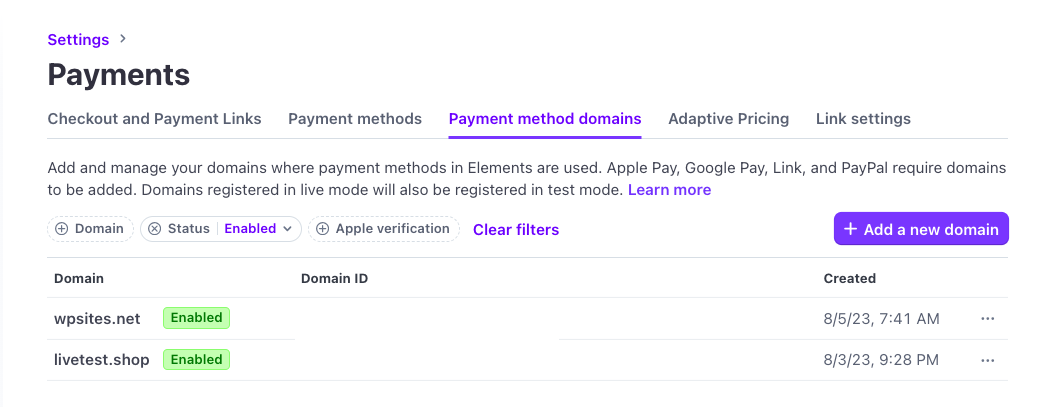
Task: Select the Payment method domains tab
Action: pyautogui.click(x=545, y=119)
